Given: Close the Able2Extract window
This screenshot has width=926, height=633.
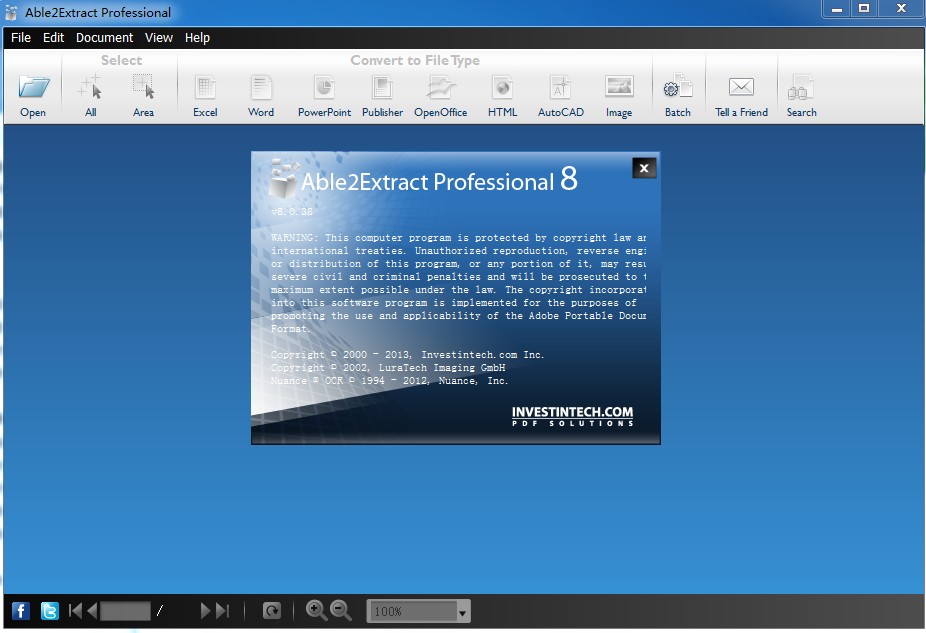Looking at the screenshot, I should tap(901, 9).
